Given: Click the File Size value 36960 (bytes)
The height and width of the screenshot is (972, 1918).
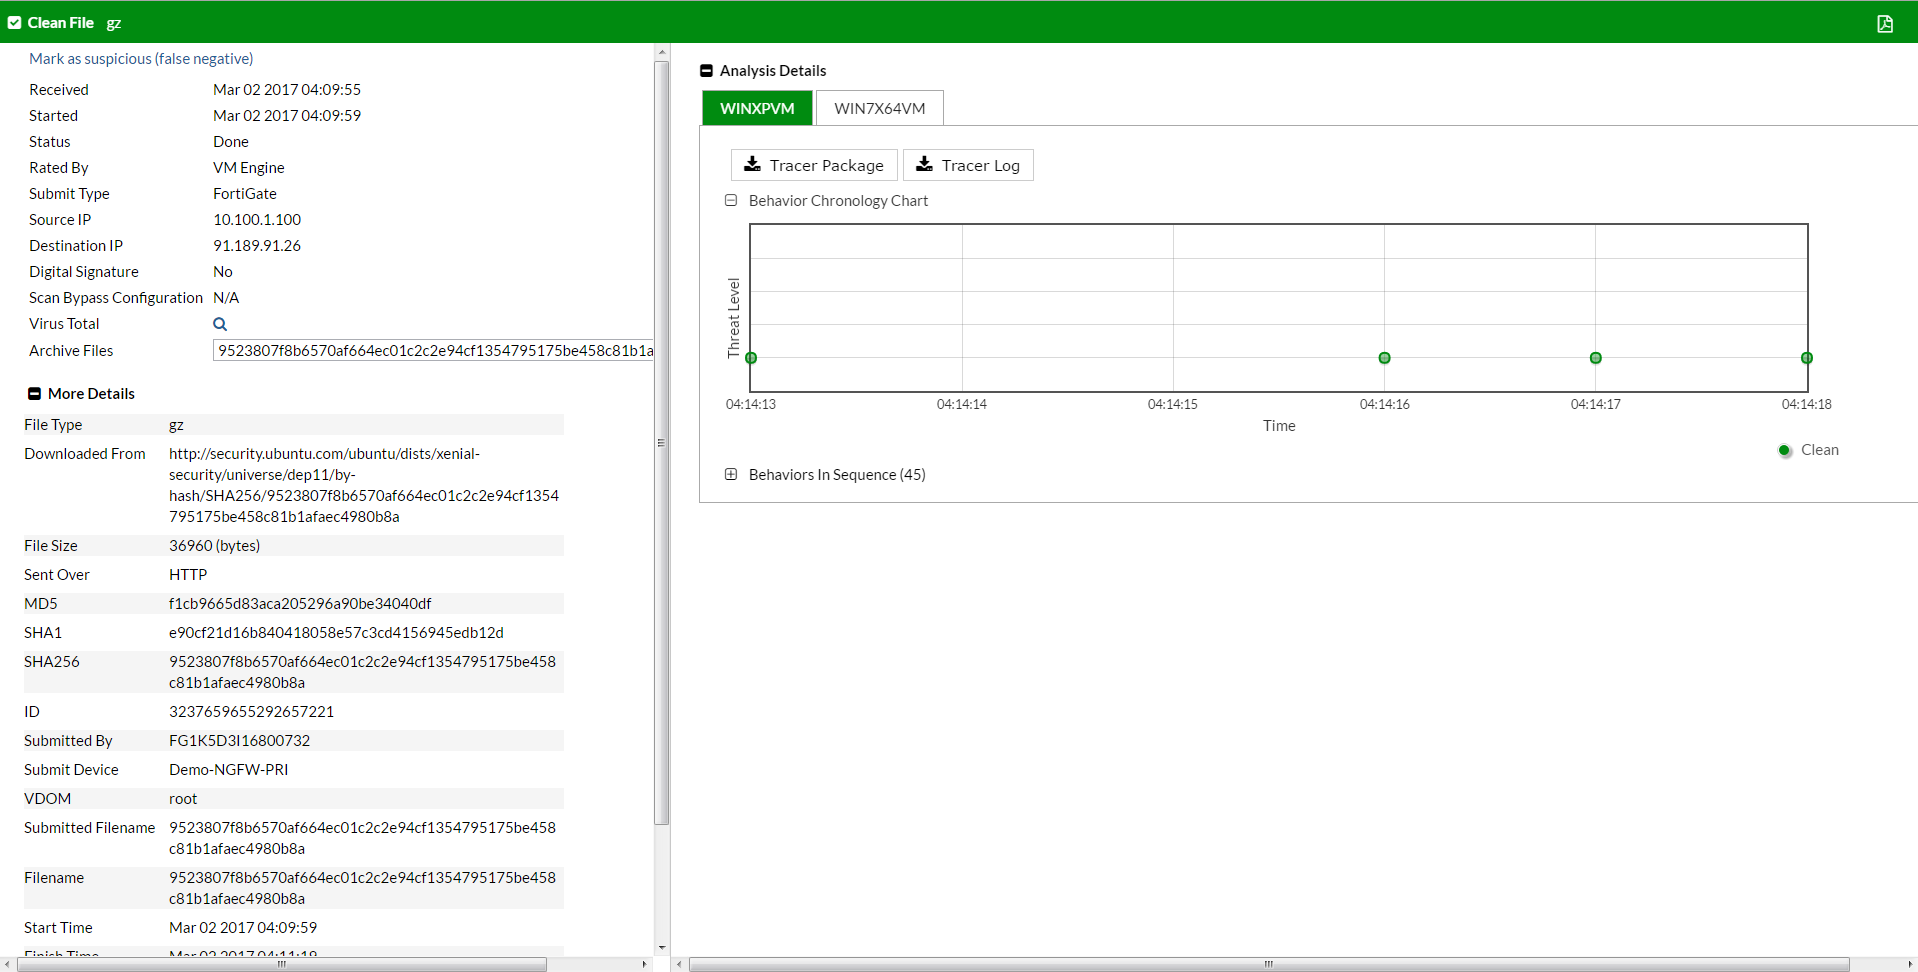Looking at the screenshot, I should 214,546.
